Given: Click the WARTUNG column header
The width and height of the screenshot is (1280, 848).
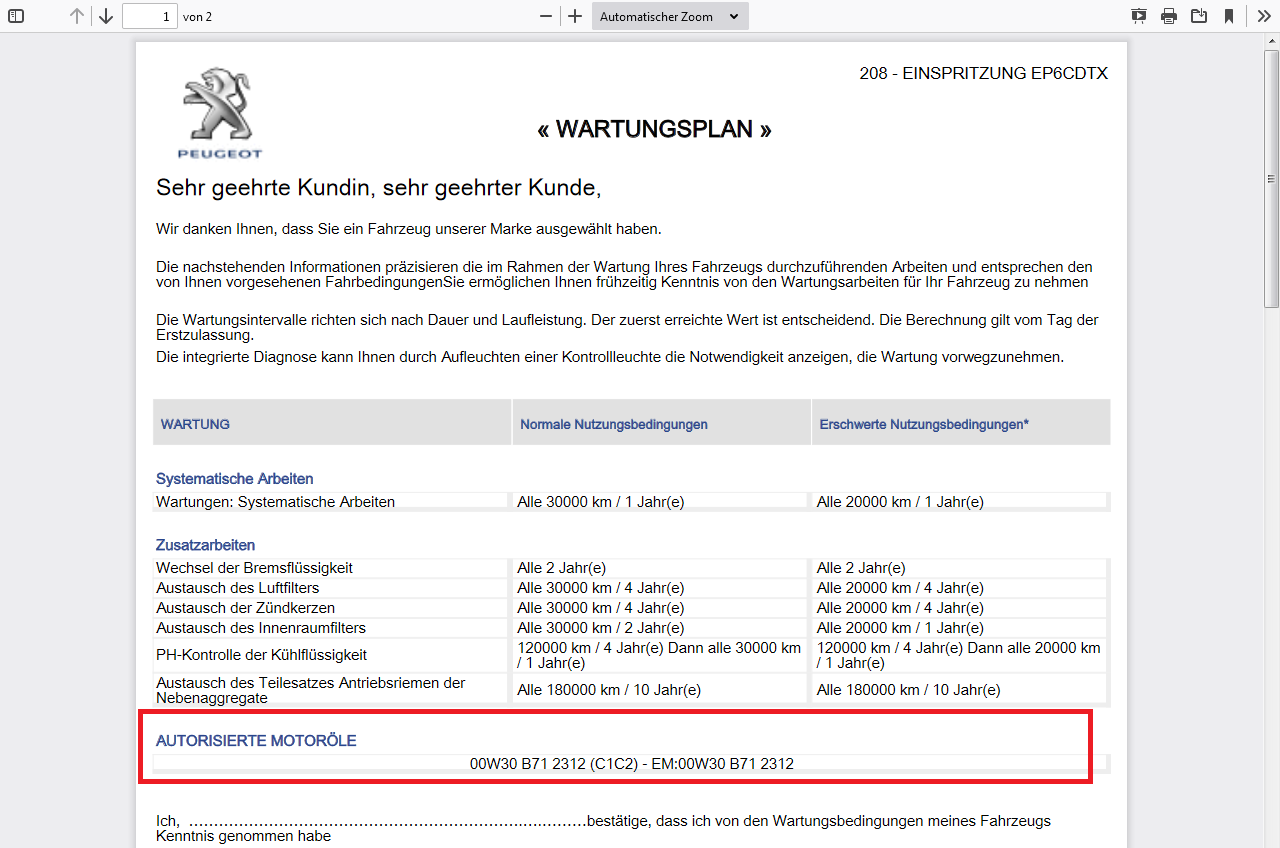Looking at the screenshot, I should [x=195, y=424].
